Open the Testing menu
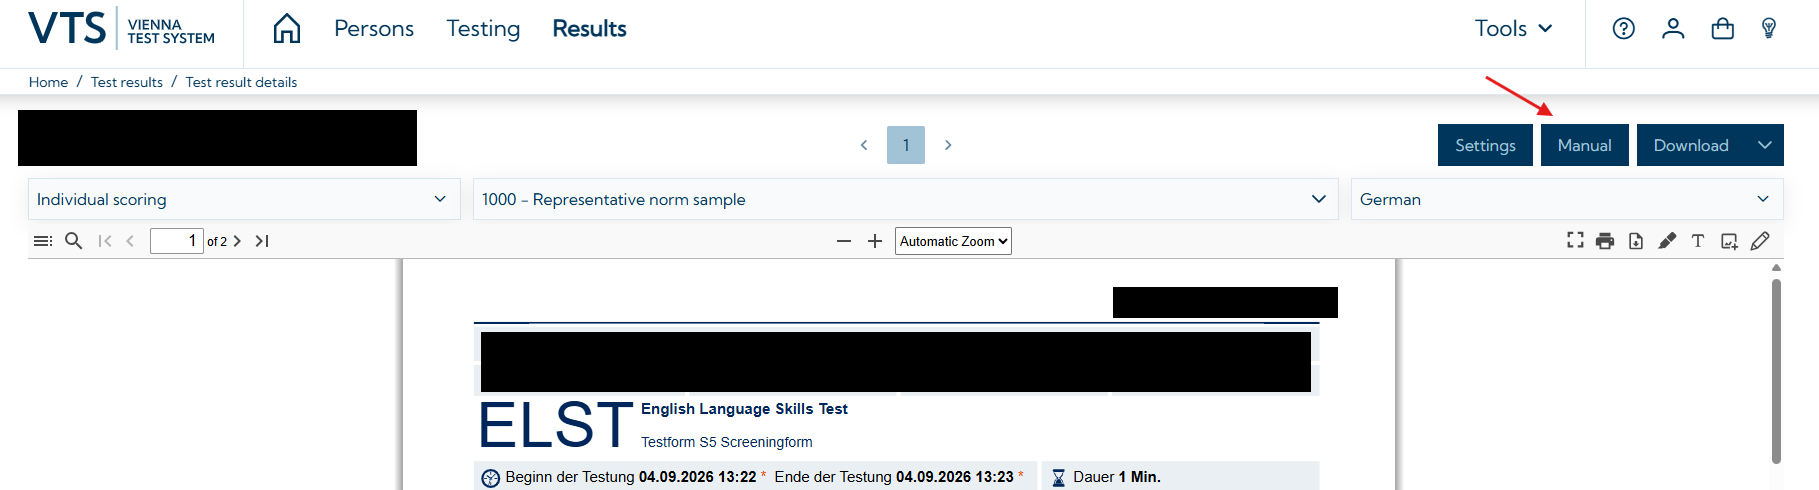The image size is (1819, 490). click(x=483, y=29)
